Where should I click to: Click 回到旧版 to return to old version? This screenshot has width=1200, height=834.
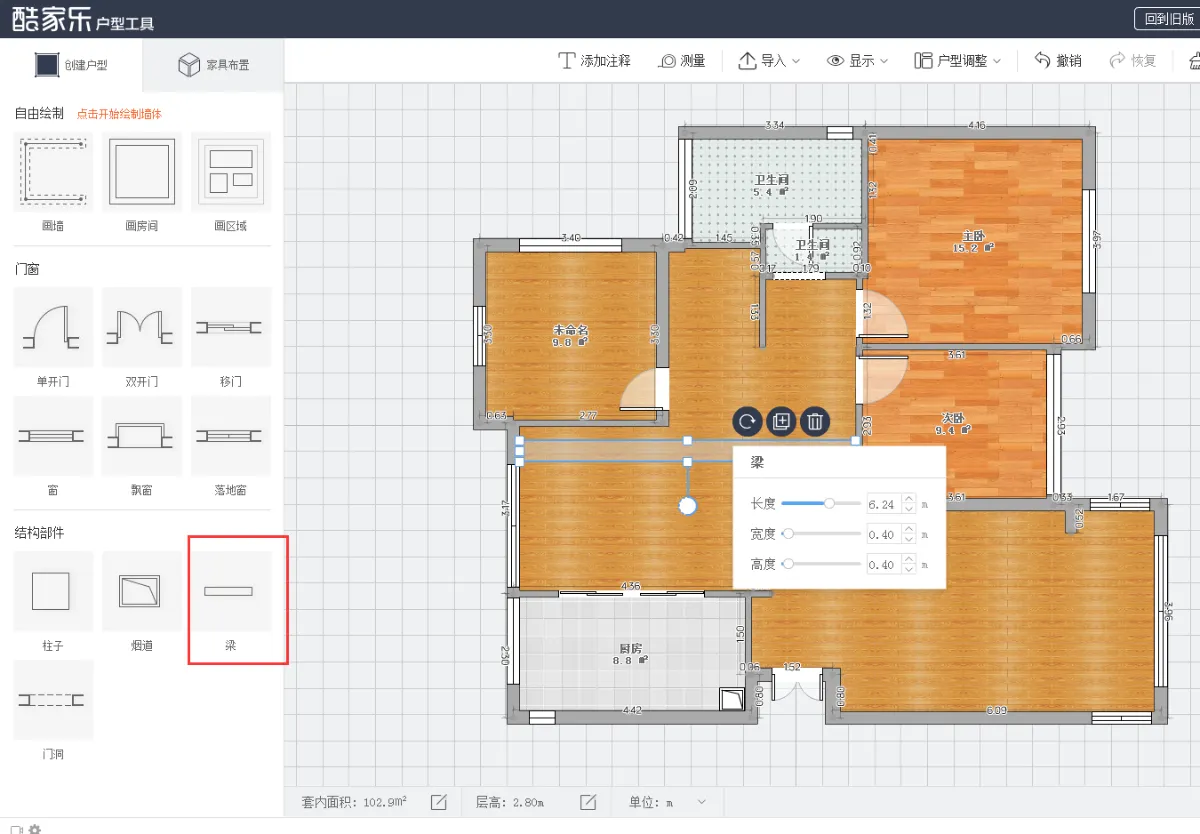1168,18
